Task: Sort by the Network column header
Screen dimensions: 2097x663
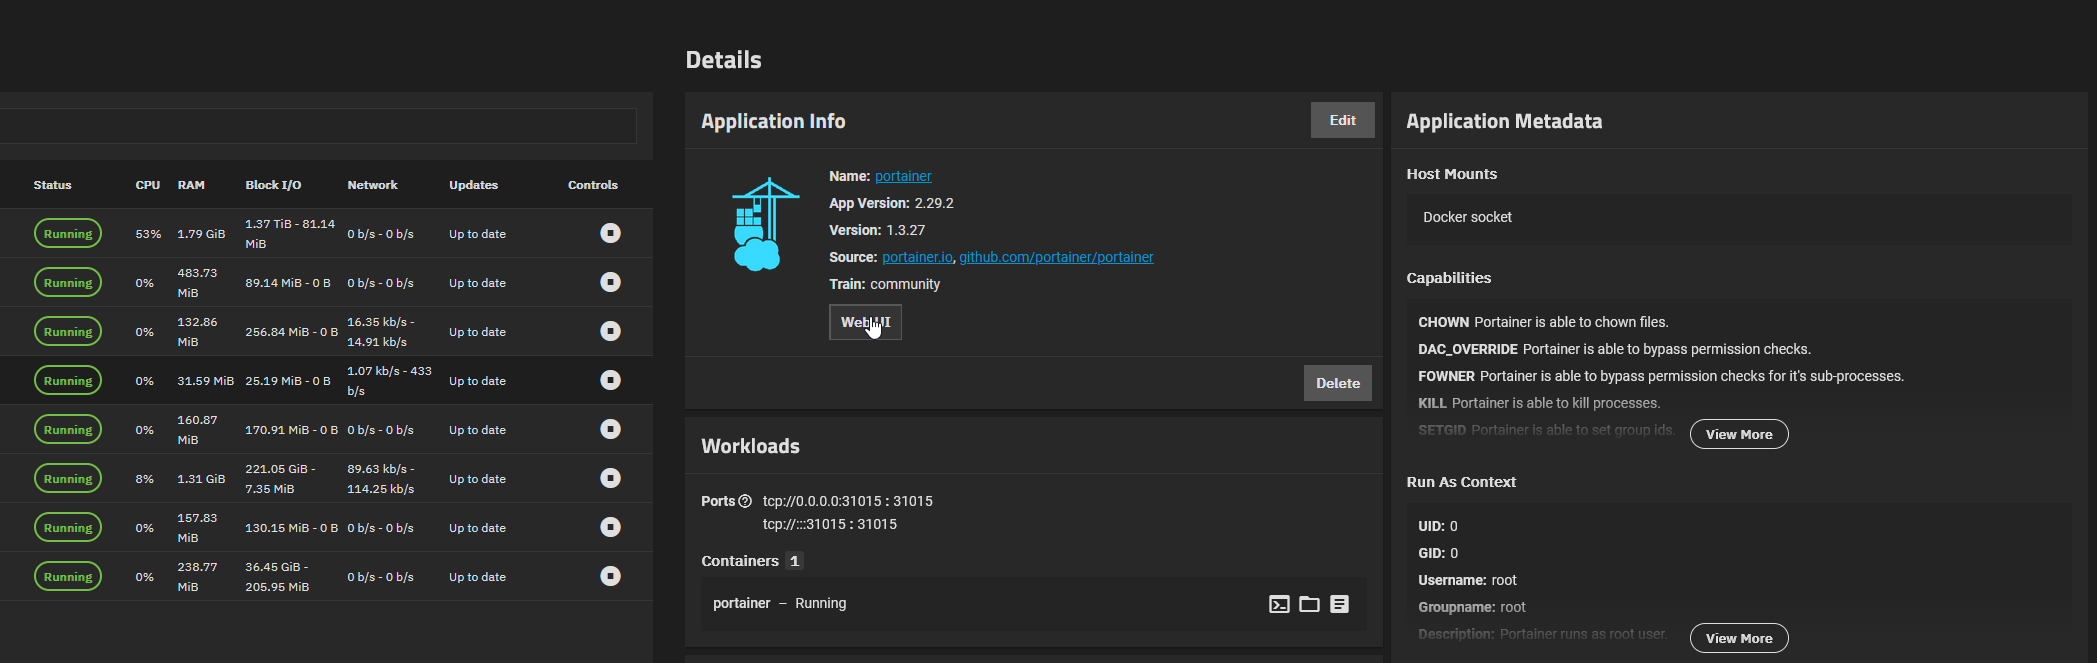Action: 372,185
